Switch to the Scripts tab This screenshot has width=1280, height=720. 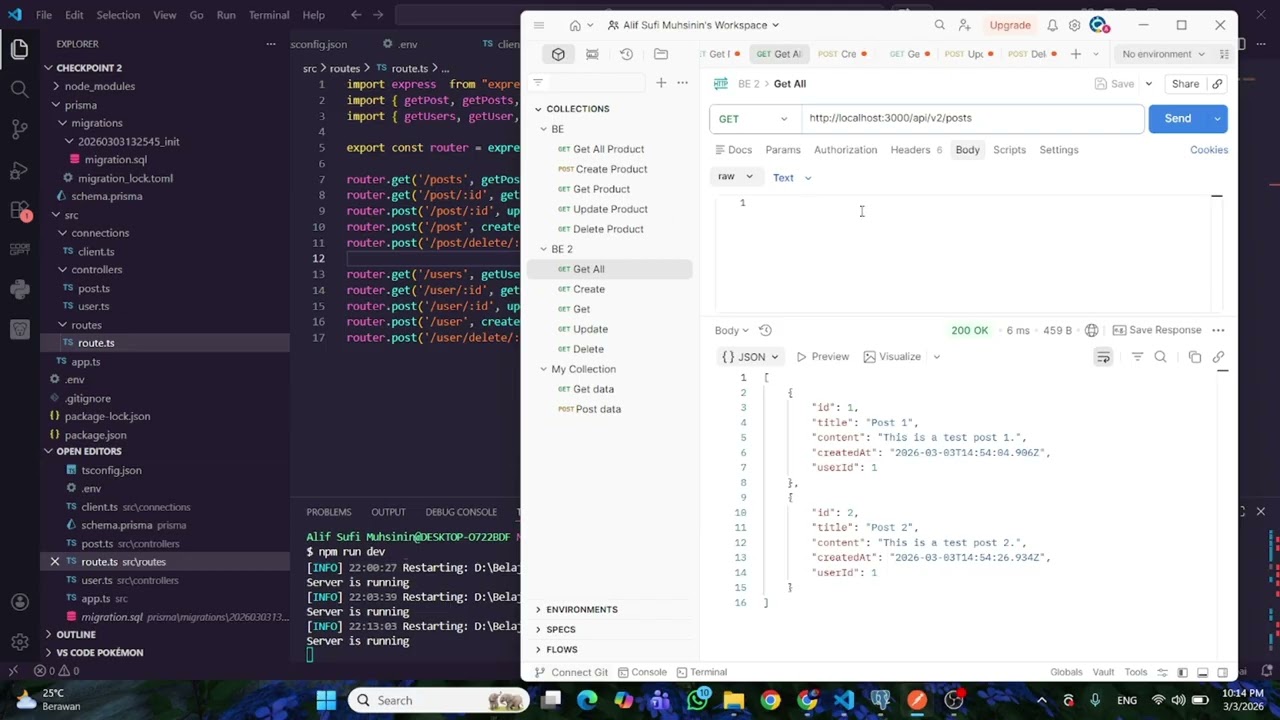(x=1009, y=150)
